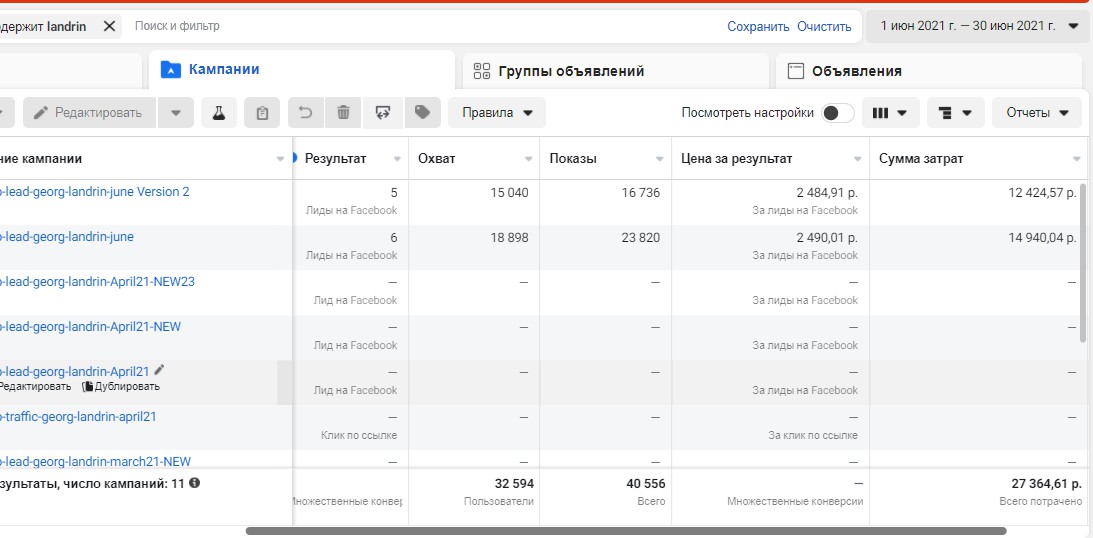Click the undo arrow icon
Viewport: 1093px width, 538px height.
306,113
